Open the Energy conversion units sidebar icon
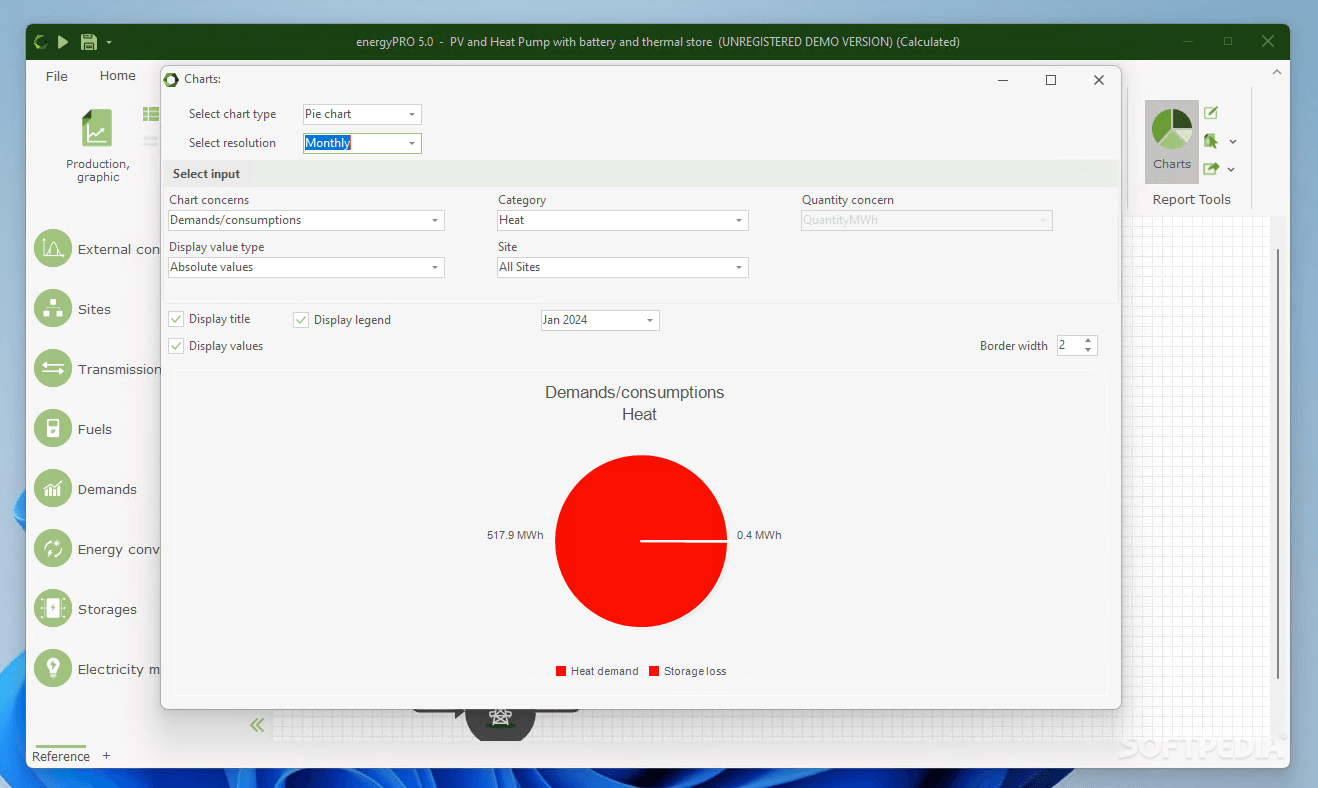Viewport: 1318px width, 788px height. [x=53, y=548]
